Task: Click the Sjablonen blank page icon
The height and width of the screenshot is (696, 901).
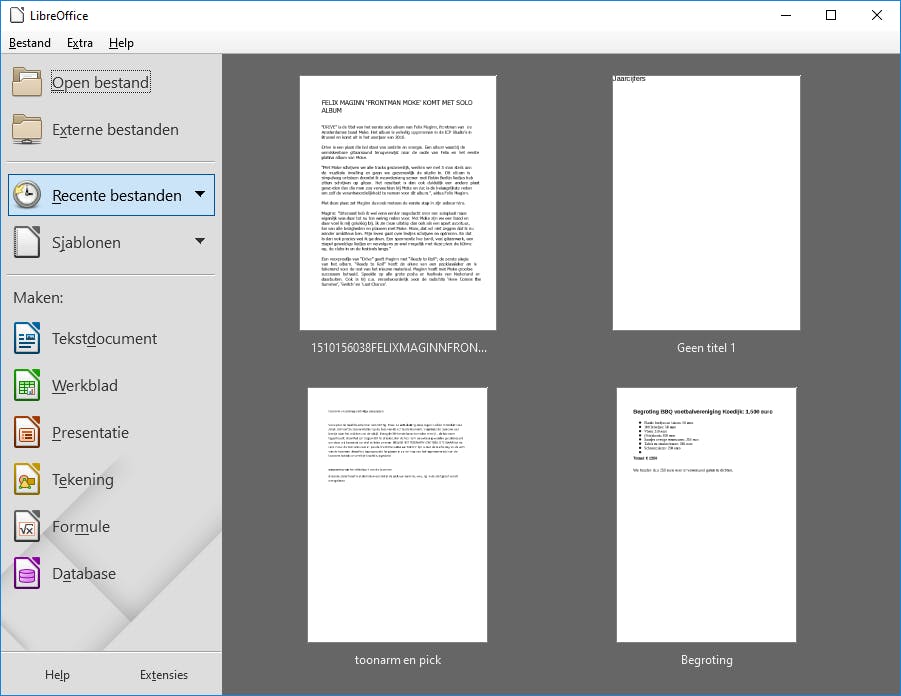Action: tap(27, 242)
